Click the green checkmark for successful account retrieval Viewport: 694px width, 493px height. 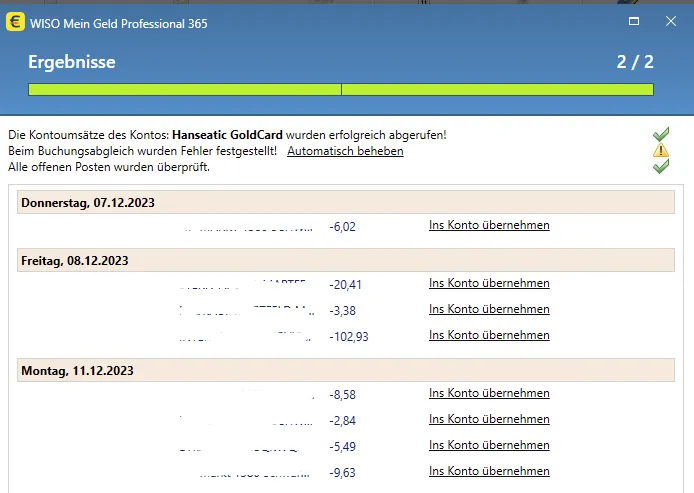tap(660, 134)
